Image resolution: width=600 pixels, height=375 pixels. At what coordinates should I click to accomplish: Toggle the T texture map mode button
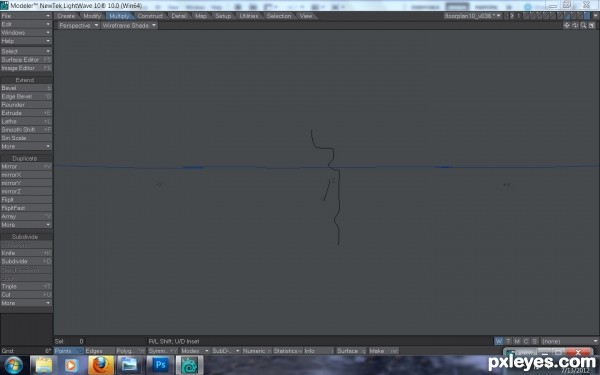[x=508, y=341]
